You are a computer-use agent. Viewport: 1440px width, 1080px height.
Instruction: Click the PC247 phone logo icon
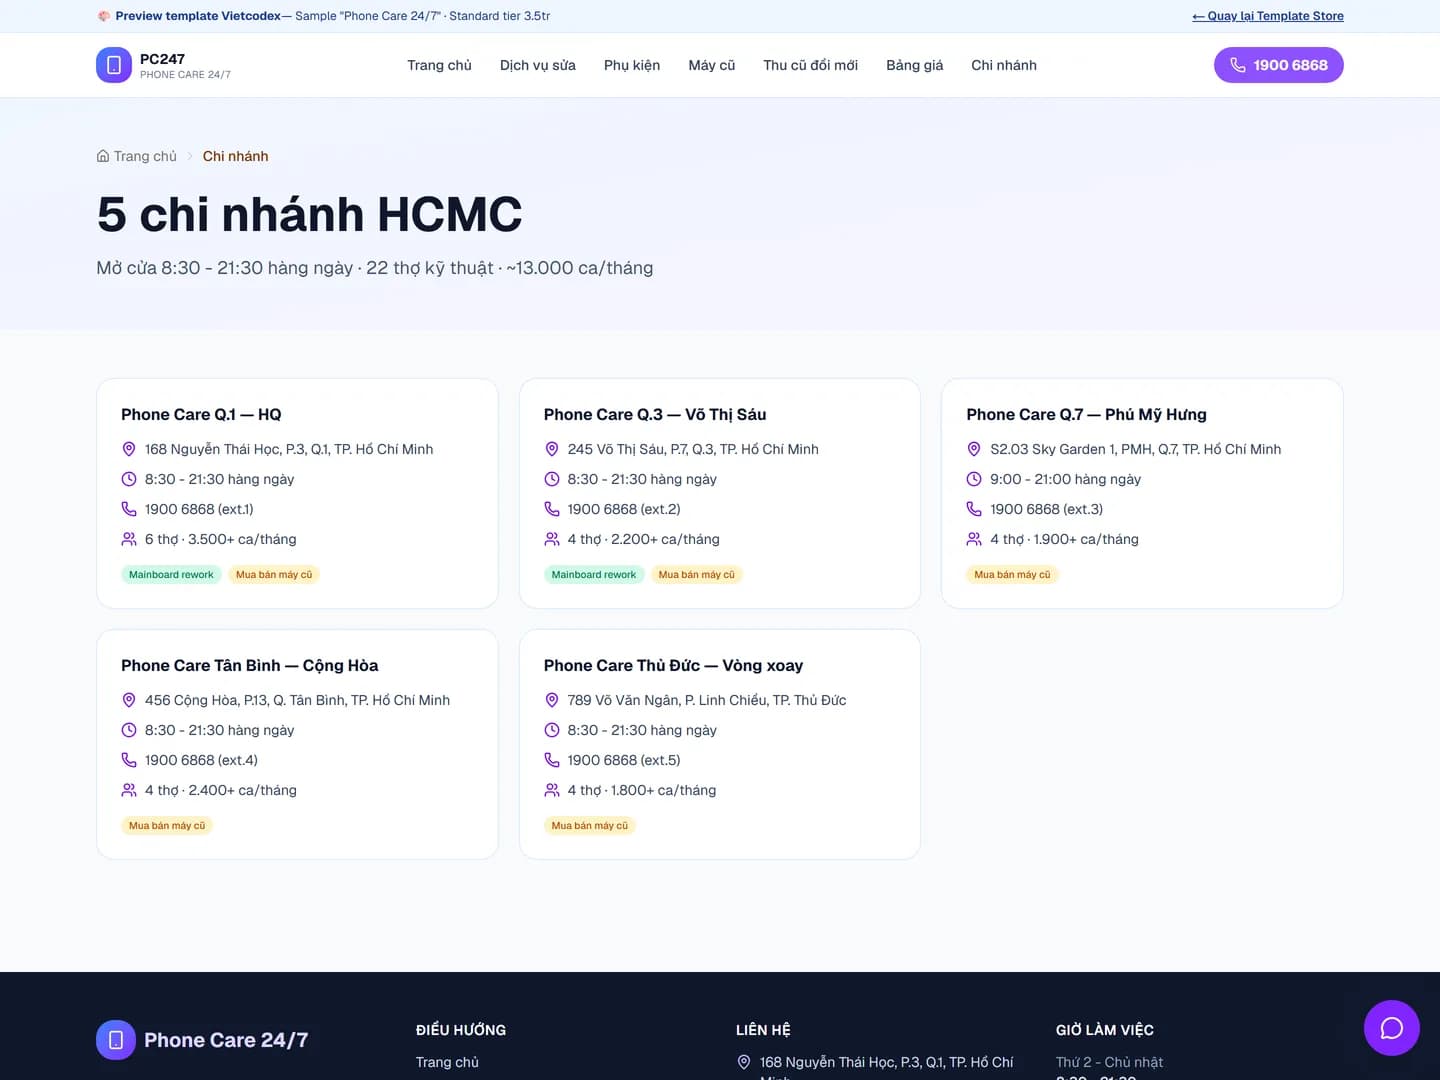pos(114,65)
